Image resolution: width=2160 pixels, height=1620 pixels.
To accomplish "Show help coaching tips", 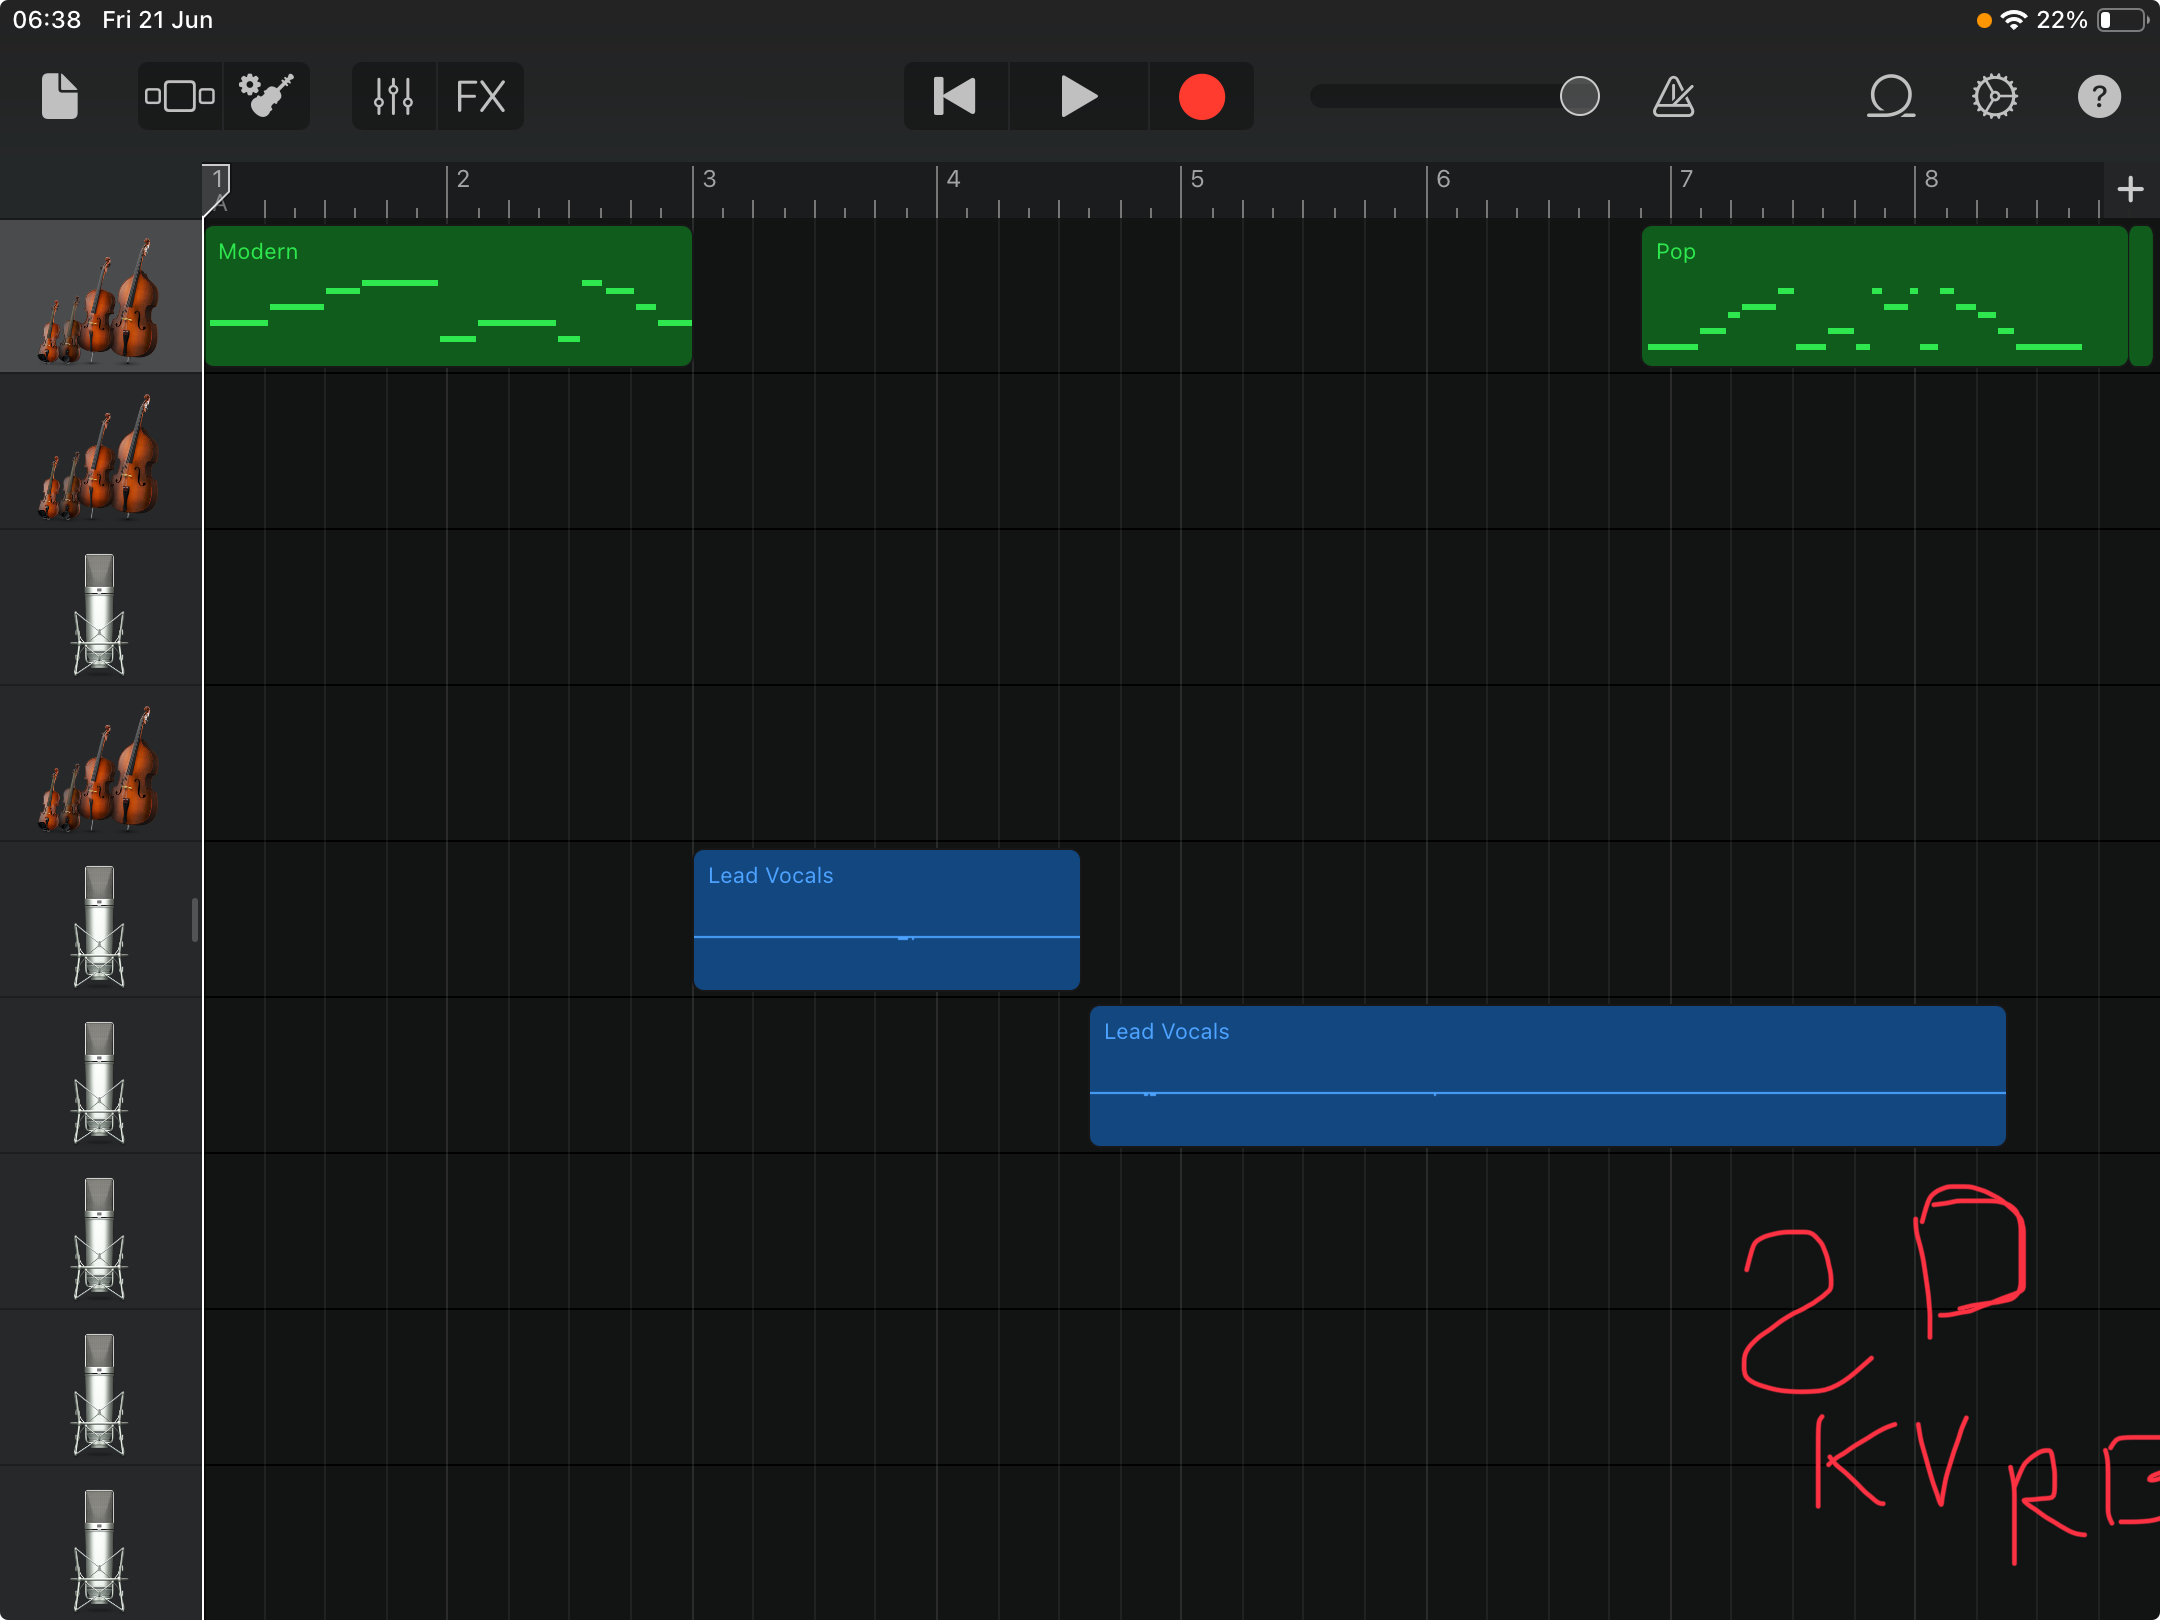I will (x=2099, y=97).
